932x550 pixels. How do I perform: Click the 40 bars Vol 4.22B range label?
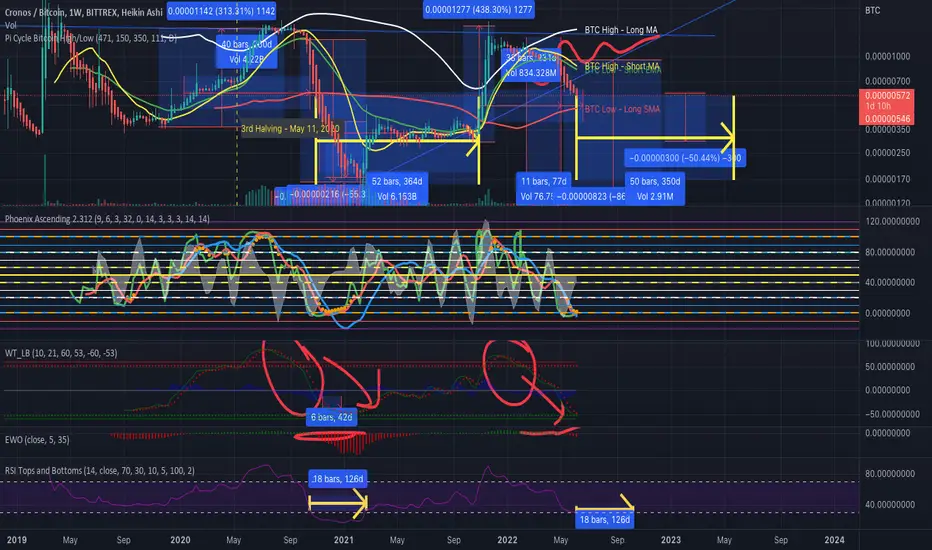(246, 52)
